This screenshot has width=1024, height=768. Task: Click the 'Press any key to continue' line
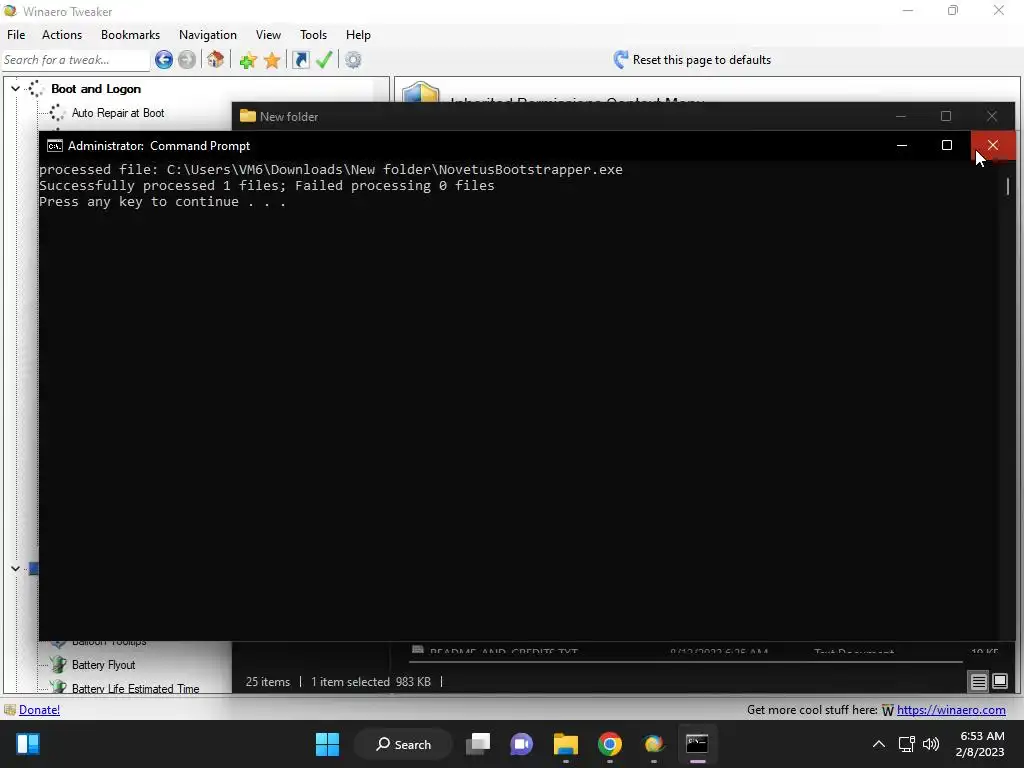tap(163, 202)
